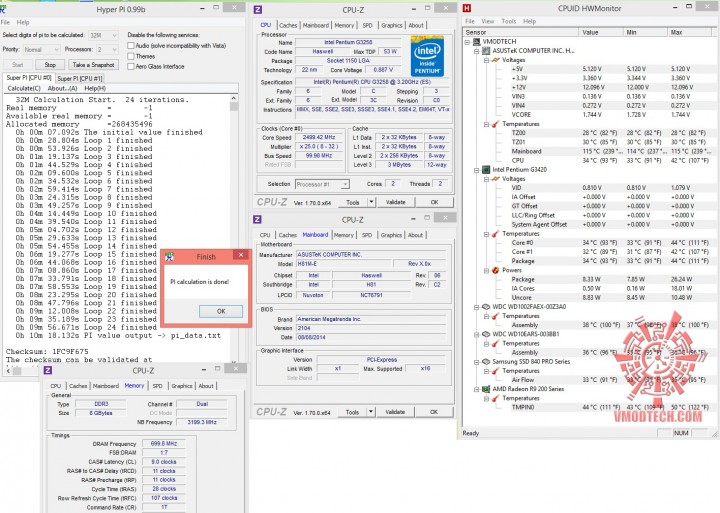The height and width of the screenshot is (513, 720).
Task: Close the Finish dialog with red X
Action: pos(241,255)
